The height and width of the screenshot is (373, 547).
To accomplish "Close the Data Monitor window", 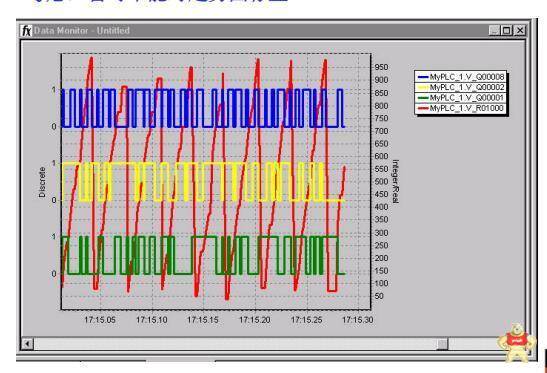I will (520, 31).
